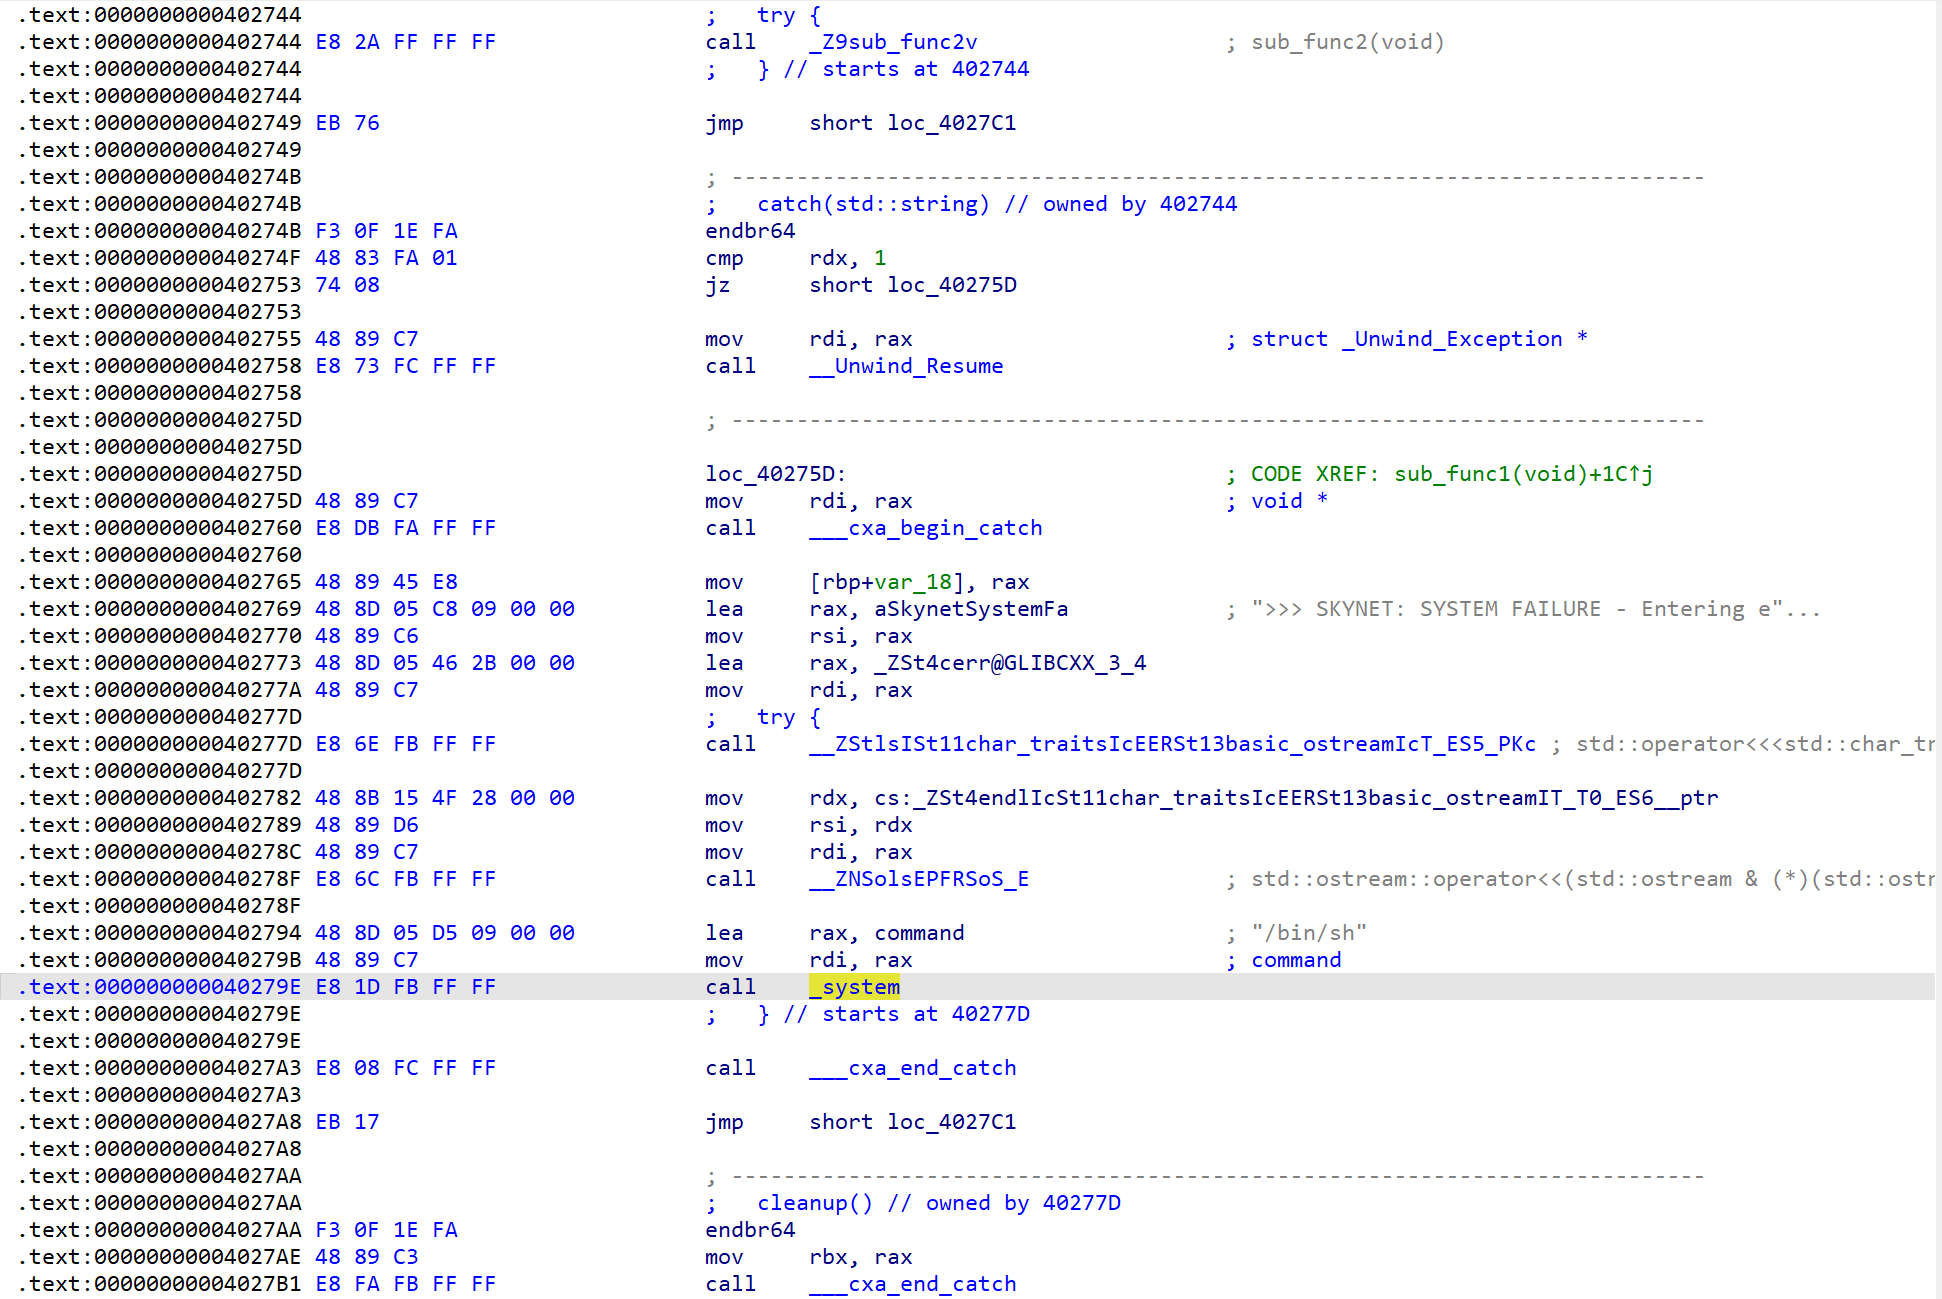This screenshot has width=1942, height=1299.
Task: Click the "/bin/sh" string comment
Action: tap(1309, 933)
